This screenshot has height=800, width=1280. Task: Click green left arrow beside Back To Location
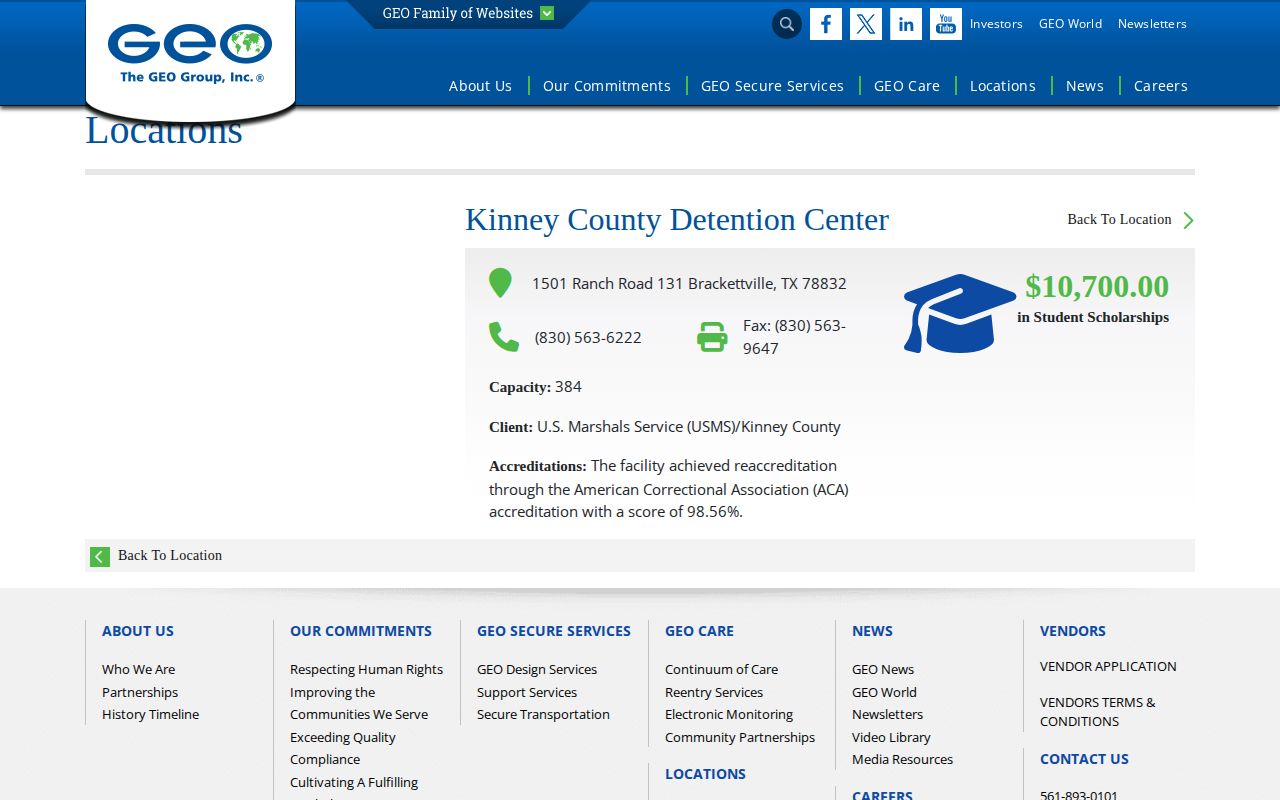pyautogui.click(x=100, y=557)
